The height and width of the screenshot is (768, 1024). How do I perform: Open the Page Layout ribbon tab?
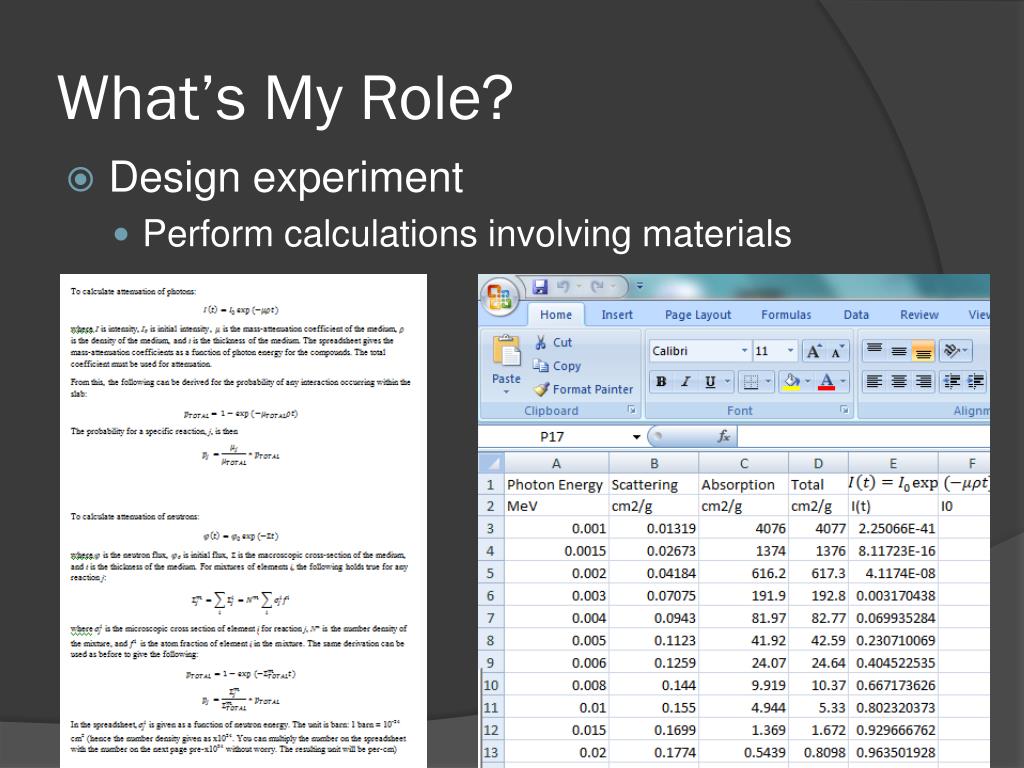(698, 315)
